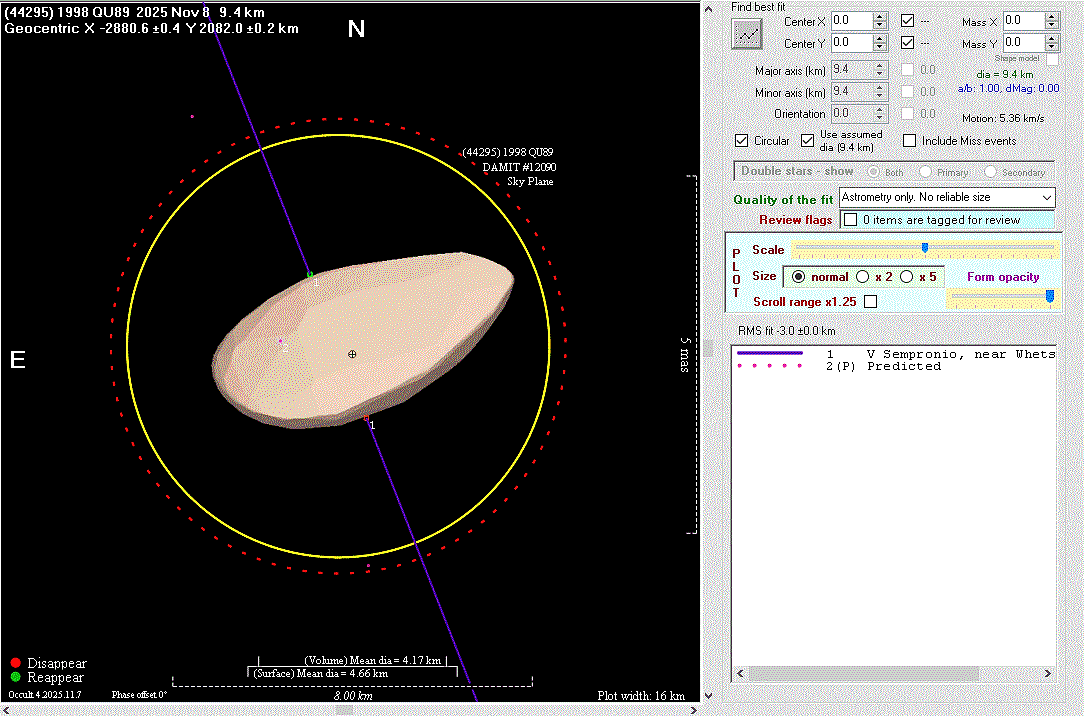Click the Form opacity slider handle
The image size is (1084, 716).
click(x=1049, y=296)
